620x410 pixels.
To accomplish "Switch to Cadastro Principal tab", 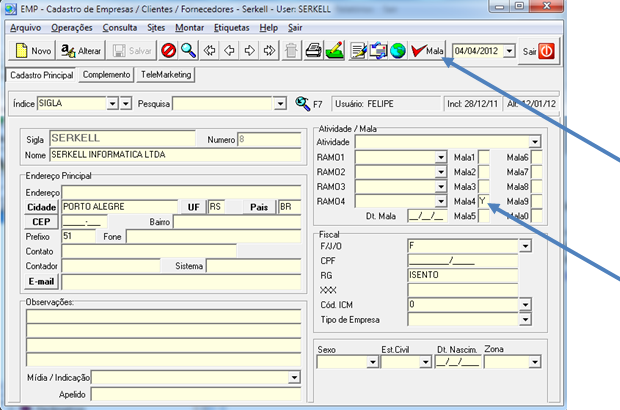I will coord(42,75).
